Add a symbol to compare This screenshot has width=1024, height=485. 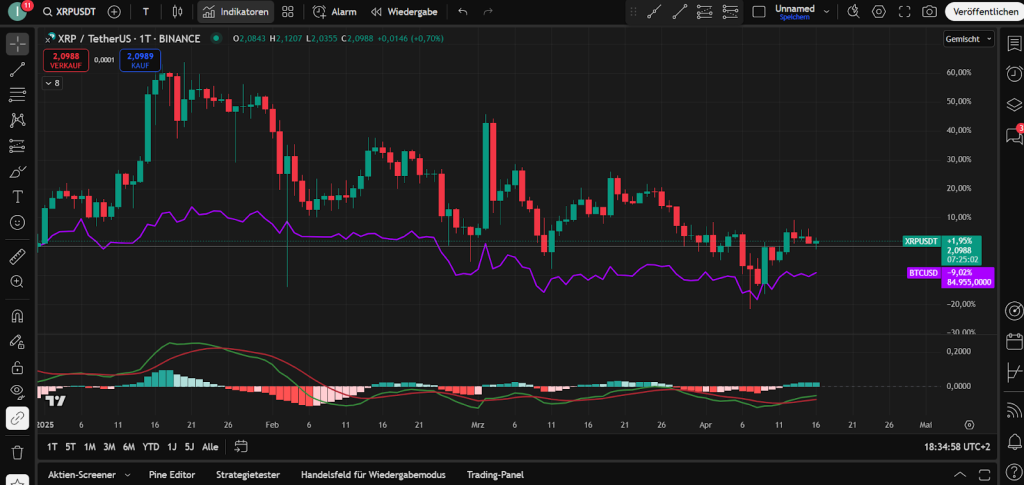[x=114, y=12]
